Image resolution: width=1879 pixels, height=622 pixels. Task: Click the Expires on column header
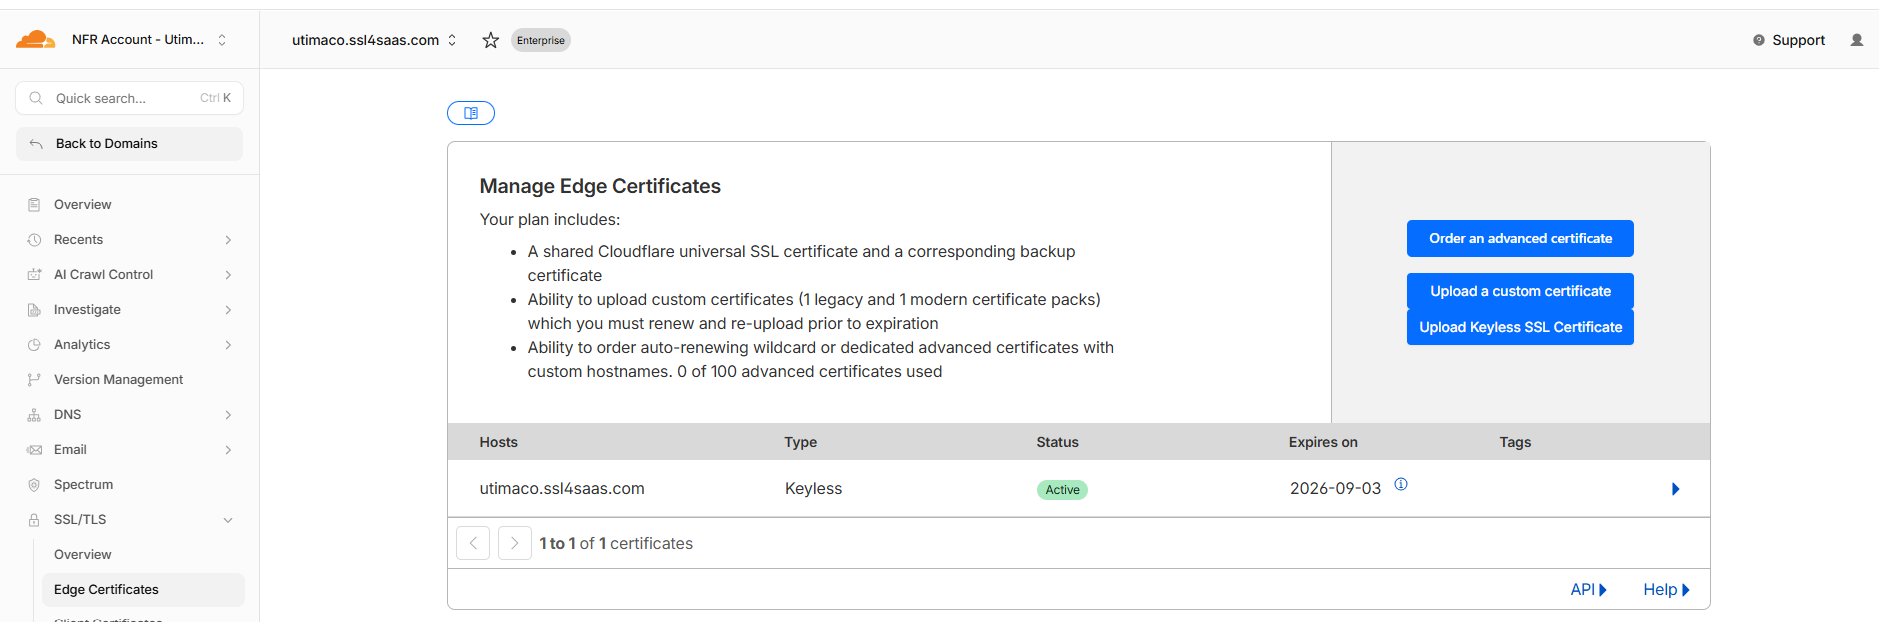(1323, 442)
